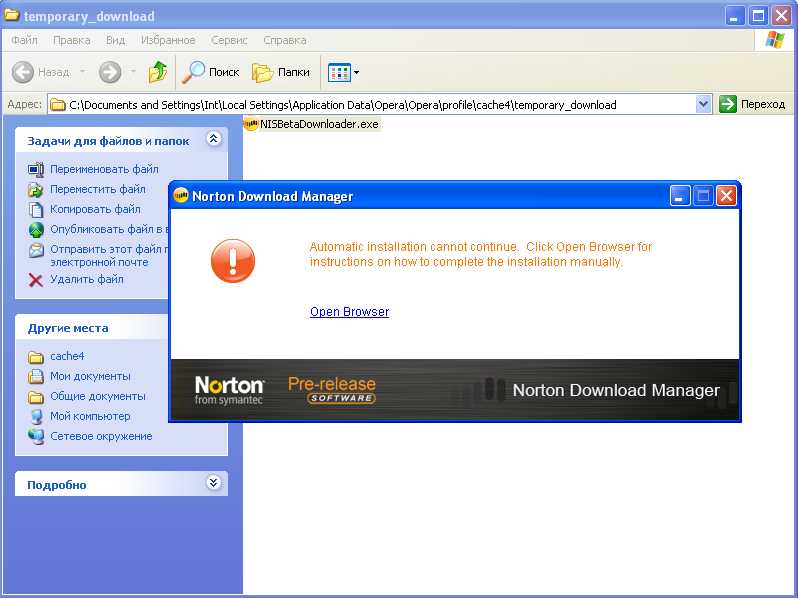Click the Pre-release Software badge
The width and height of the screenshot is (798, 598).
[332, 390]
